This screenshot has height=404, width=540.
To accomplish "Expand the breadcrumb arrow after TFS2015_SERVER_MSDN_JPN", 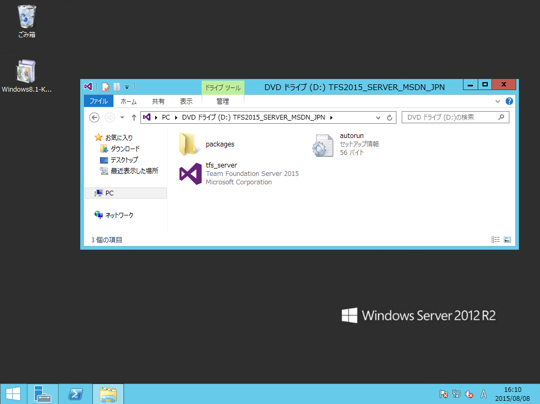I will [331, 117].
